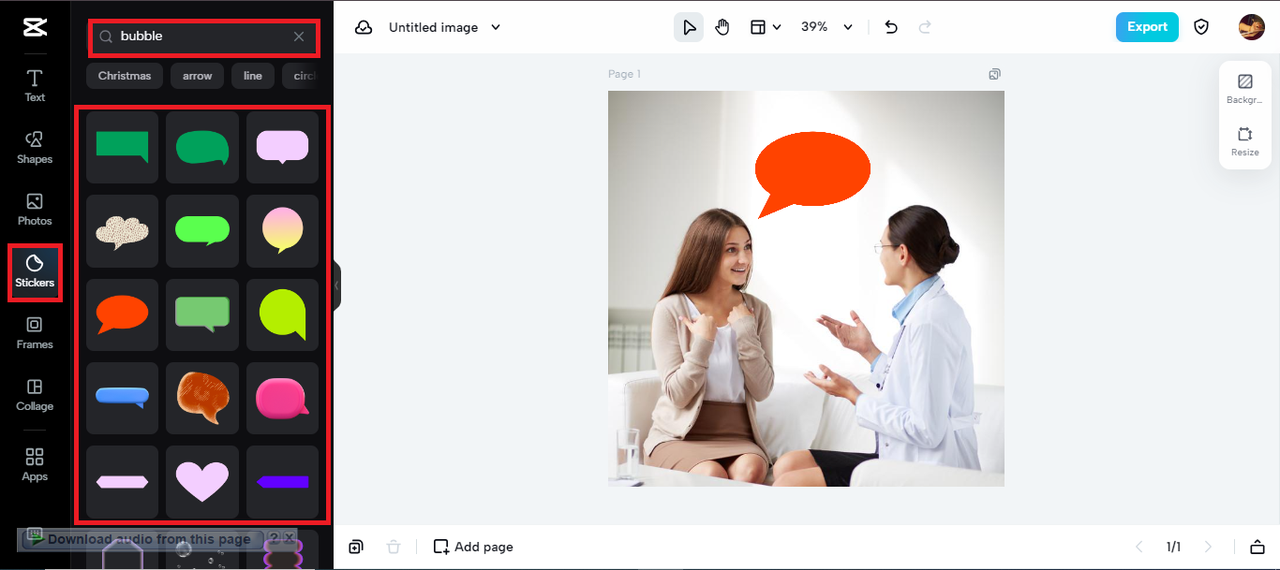The height and width of the screenshot is (570, 1280).
Task: Add the light purple hexagon banner sticker
Action: (x=122, y=482)
